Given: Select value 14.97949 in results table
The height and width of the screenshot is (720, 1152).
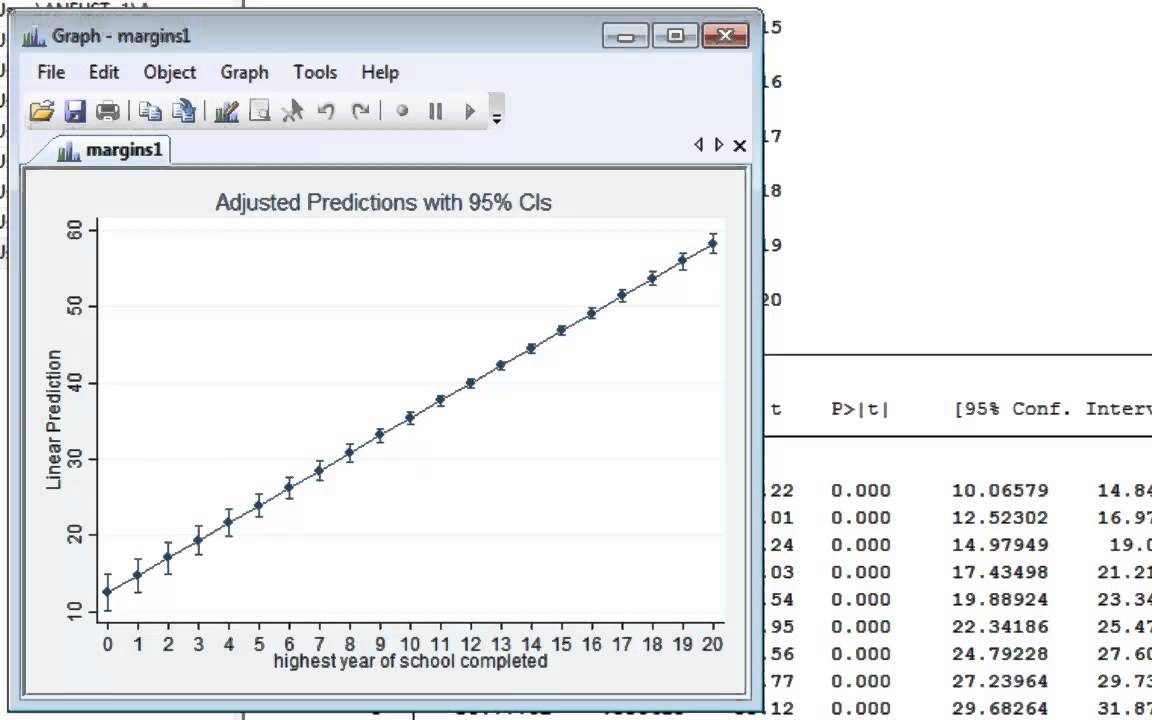Looking at the screenshot, I should click(1000, 544).
